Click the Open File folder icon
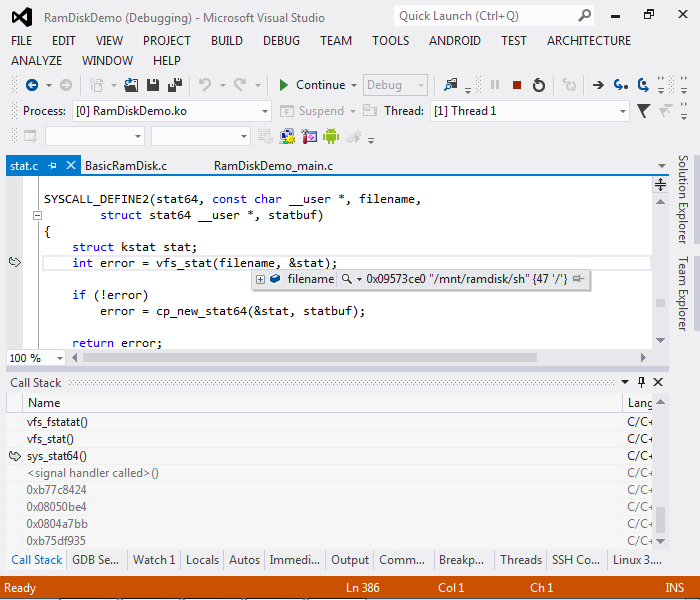The width and height of the screenshot is (700, 600). click(131, 85)
